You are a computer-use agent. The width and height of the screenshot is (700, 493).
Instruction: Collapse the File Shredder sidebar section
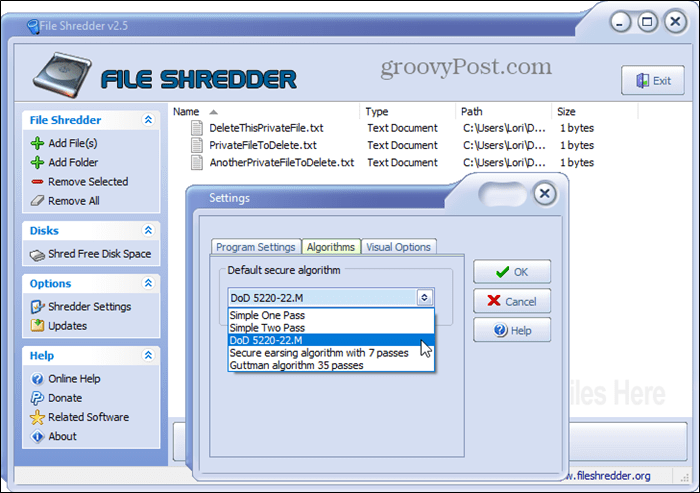tap(148, 120)
